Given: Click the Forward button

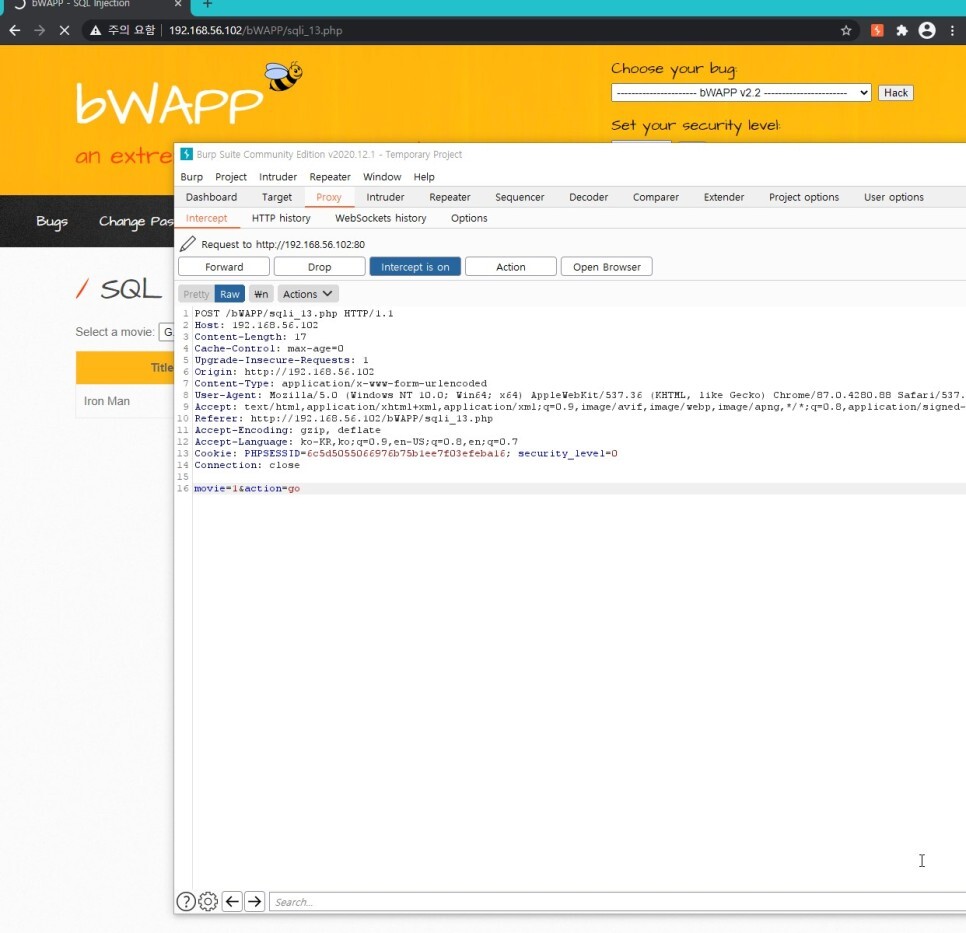Looking at the screenshot, I should (224, 267).
